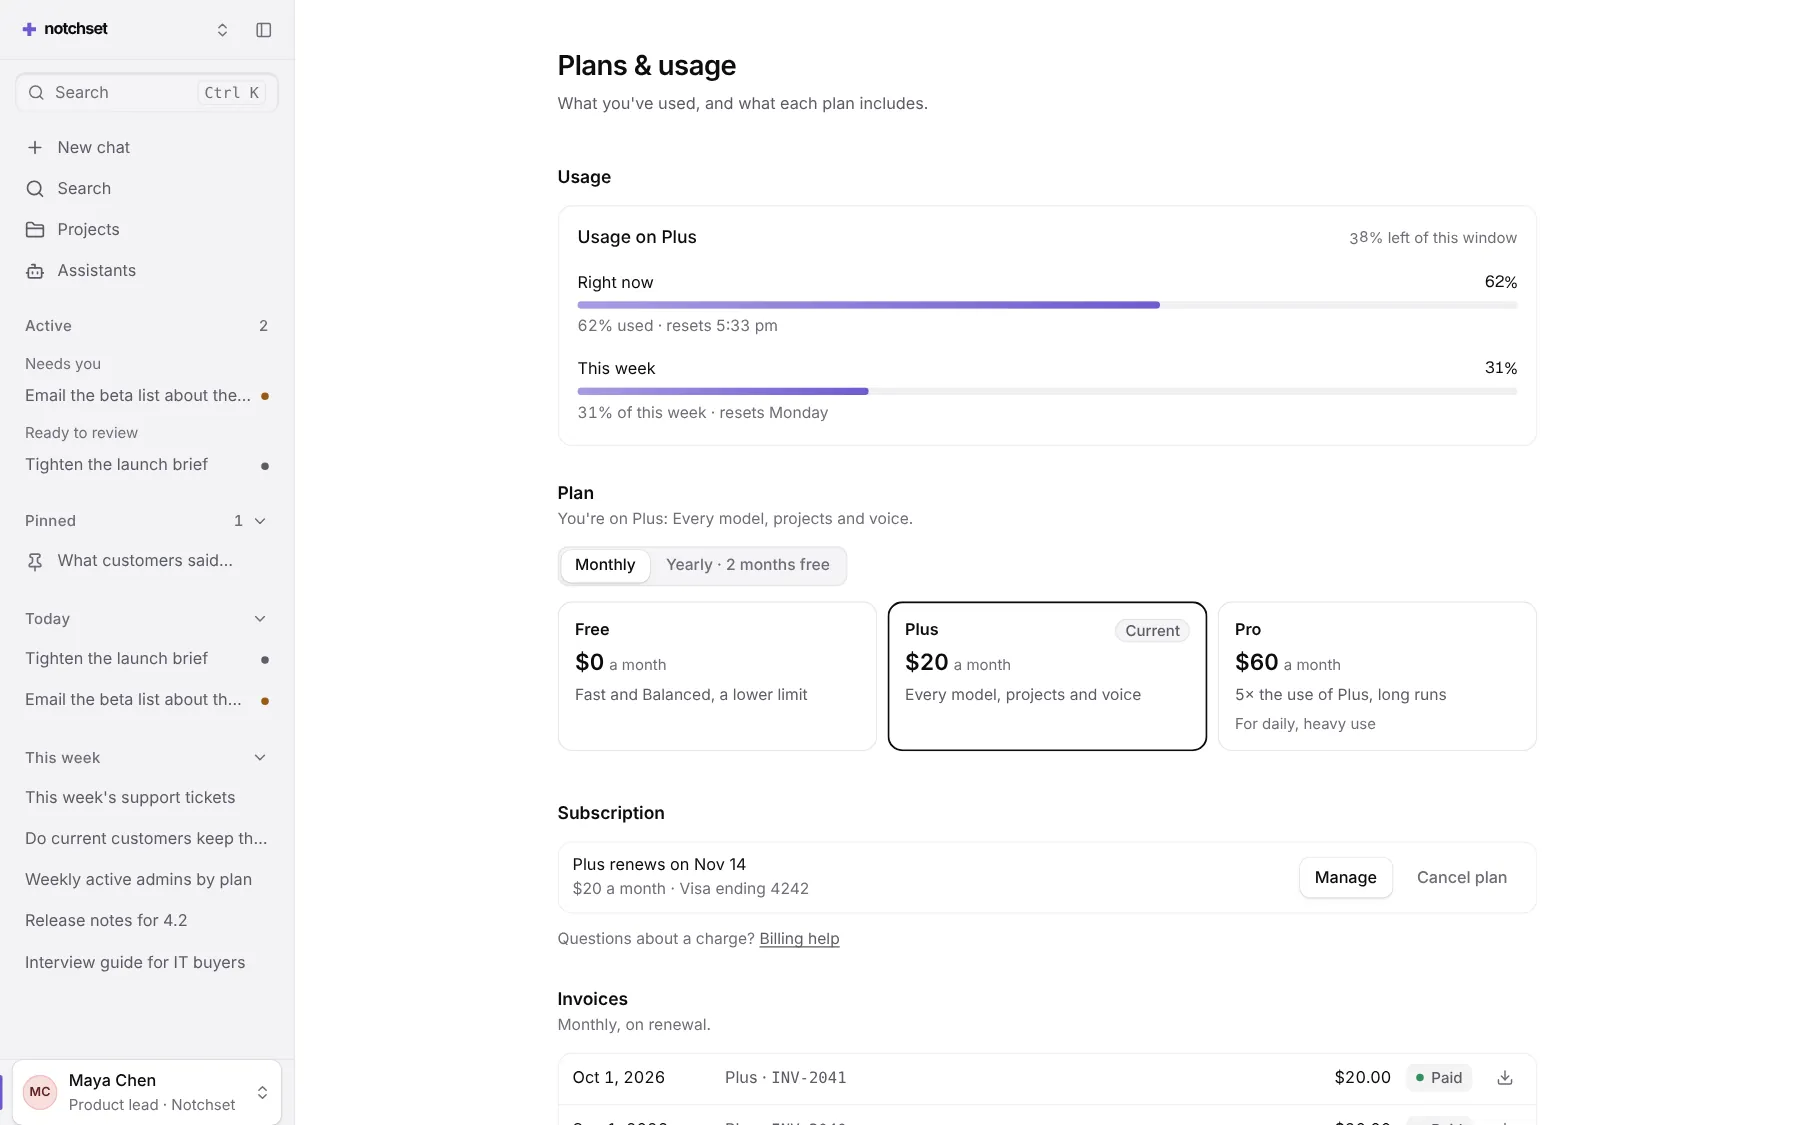
Task: Collapse the This week section chevron
Action: pos(260,758)
